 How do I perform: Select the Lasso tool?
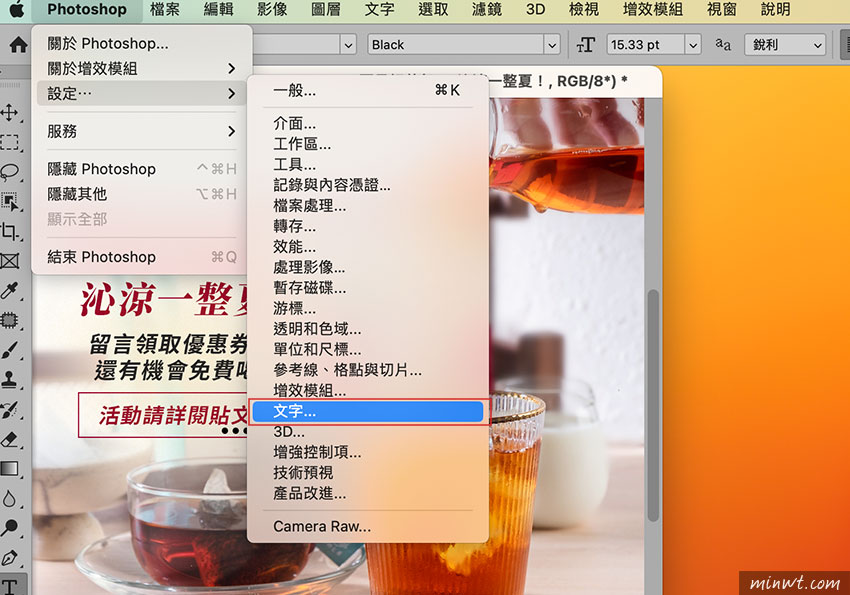[x=9, y=172]
